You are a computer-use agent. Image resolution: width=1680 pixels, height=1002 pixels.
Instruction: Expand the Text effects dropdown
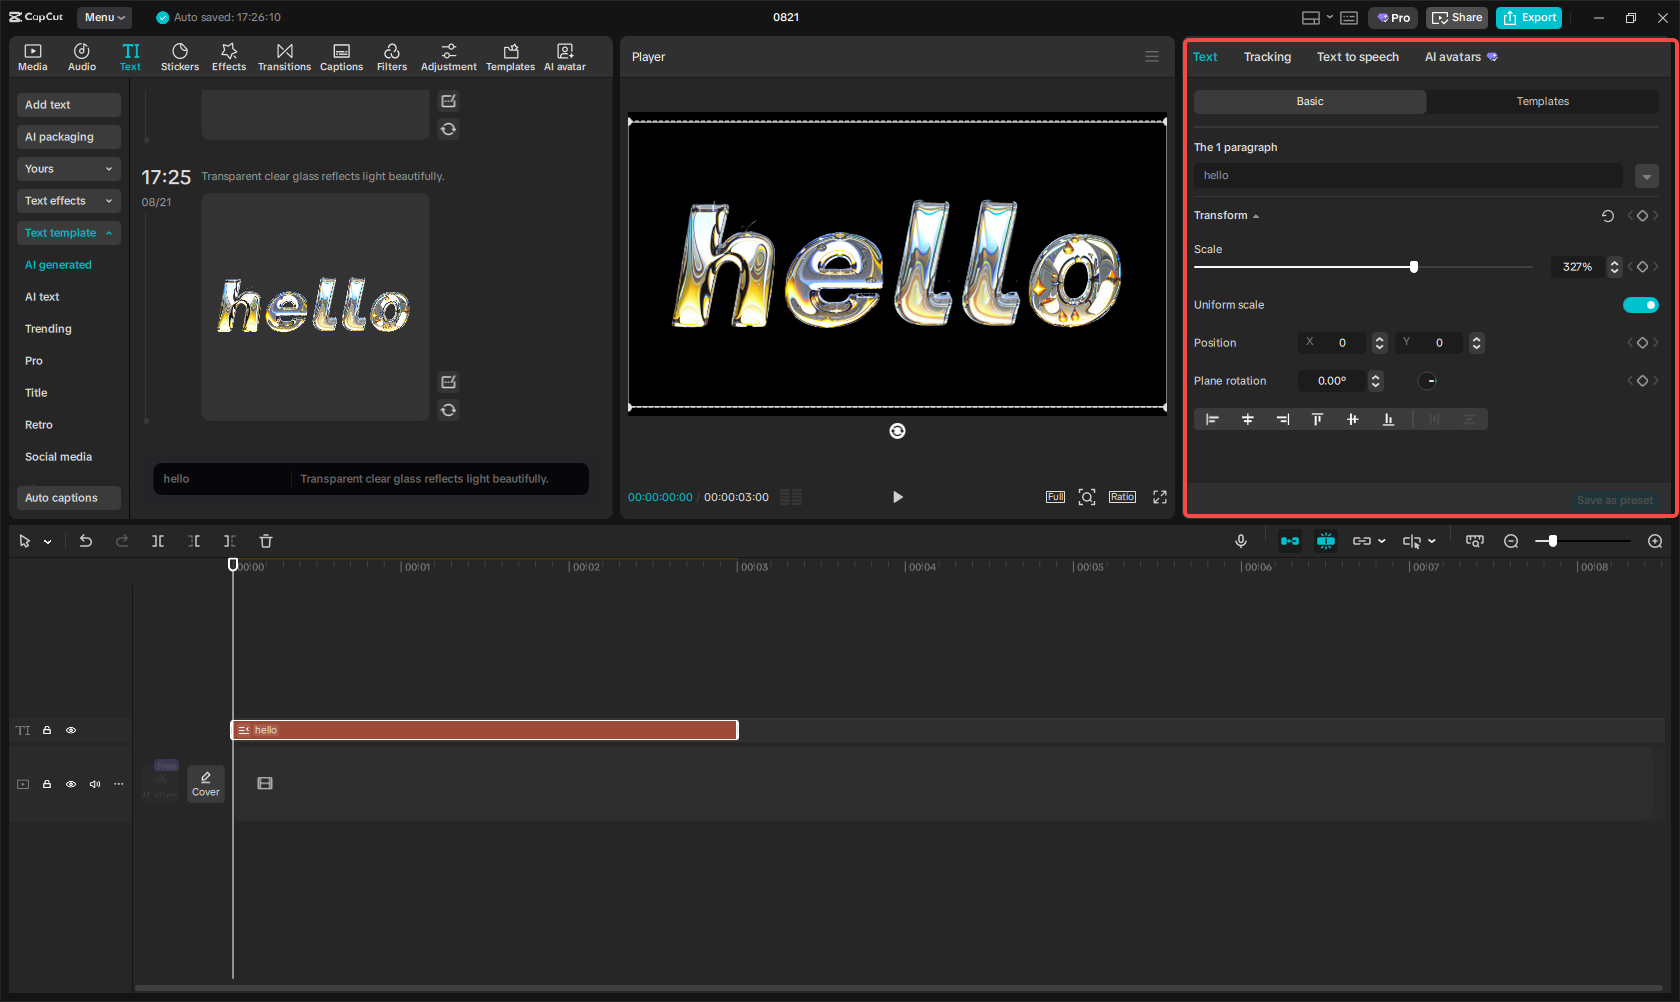(68, 201)
